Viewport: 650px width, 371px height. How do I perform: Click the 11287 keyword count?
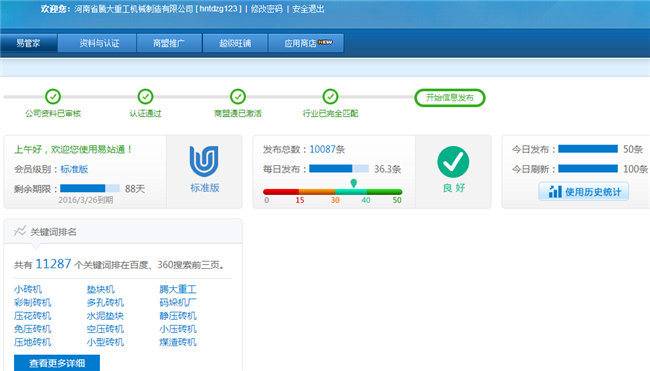(x=53, y=264)
